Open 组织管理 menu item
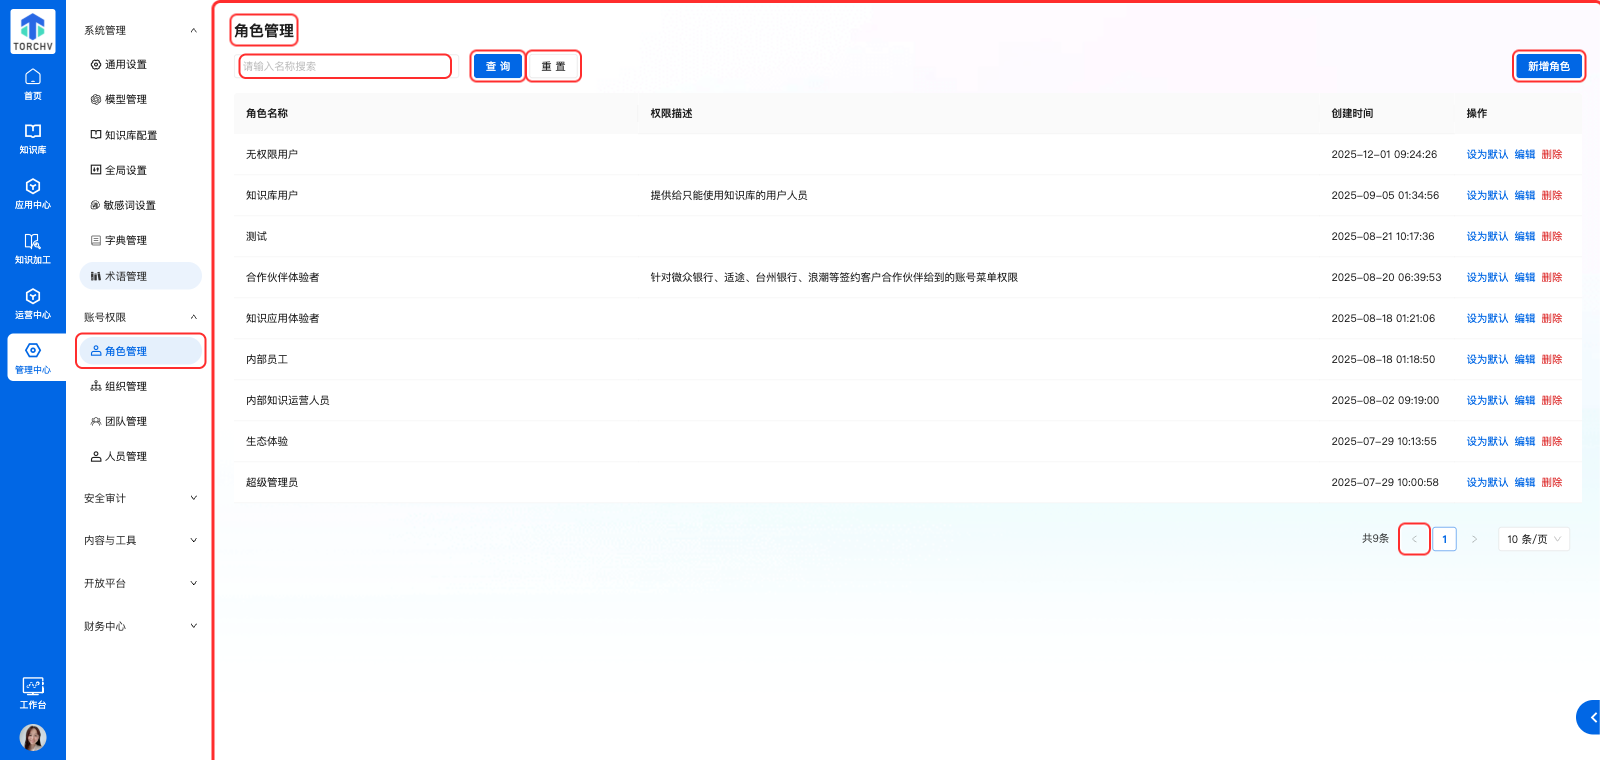This screenshot has height=760, width=1600. click(140, 386)
